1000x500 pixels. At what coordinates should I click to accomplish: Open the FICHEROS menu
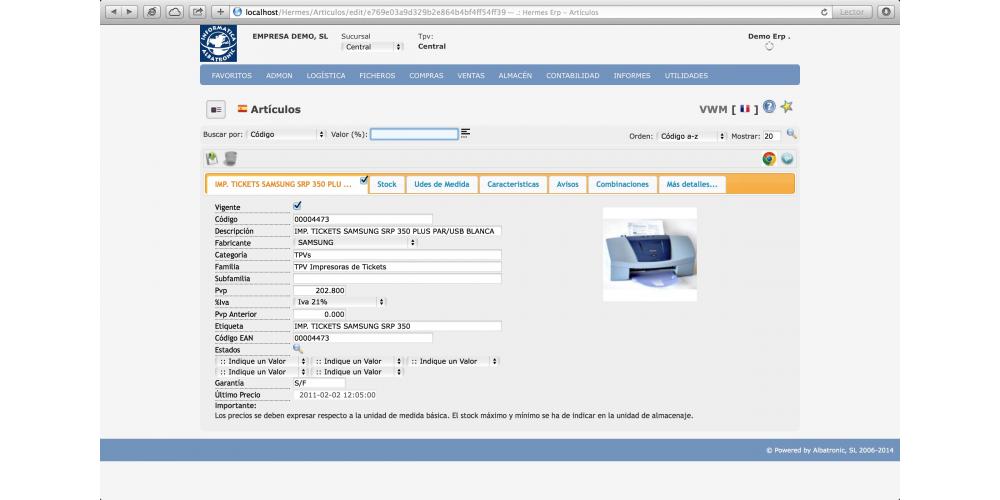[x=377, y=75]
